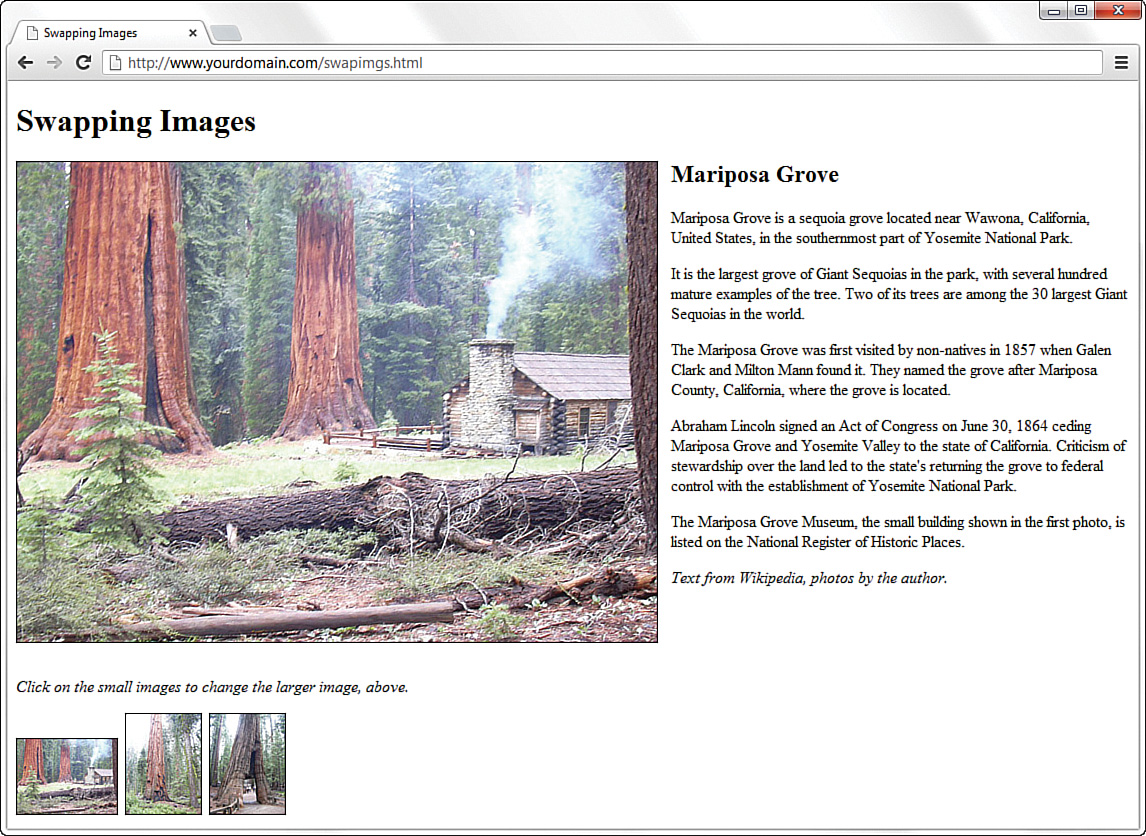Screen dimensions: 1146x836
Task: Open the Chrome hamburger menu
Action: pyautogui.click(x=1121, y=62)
